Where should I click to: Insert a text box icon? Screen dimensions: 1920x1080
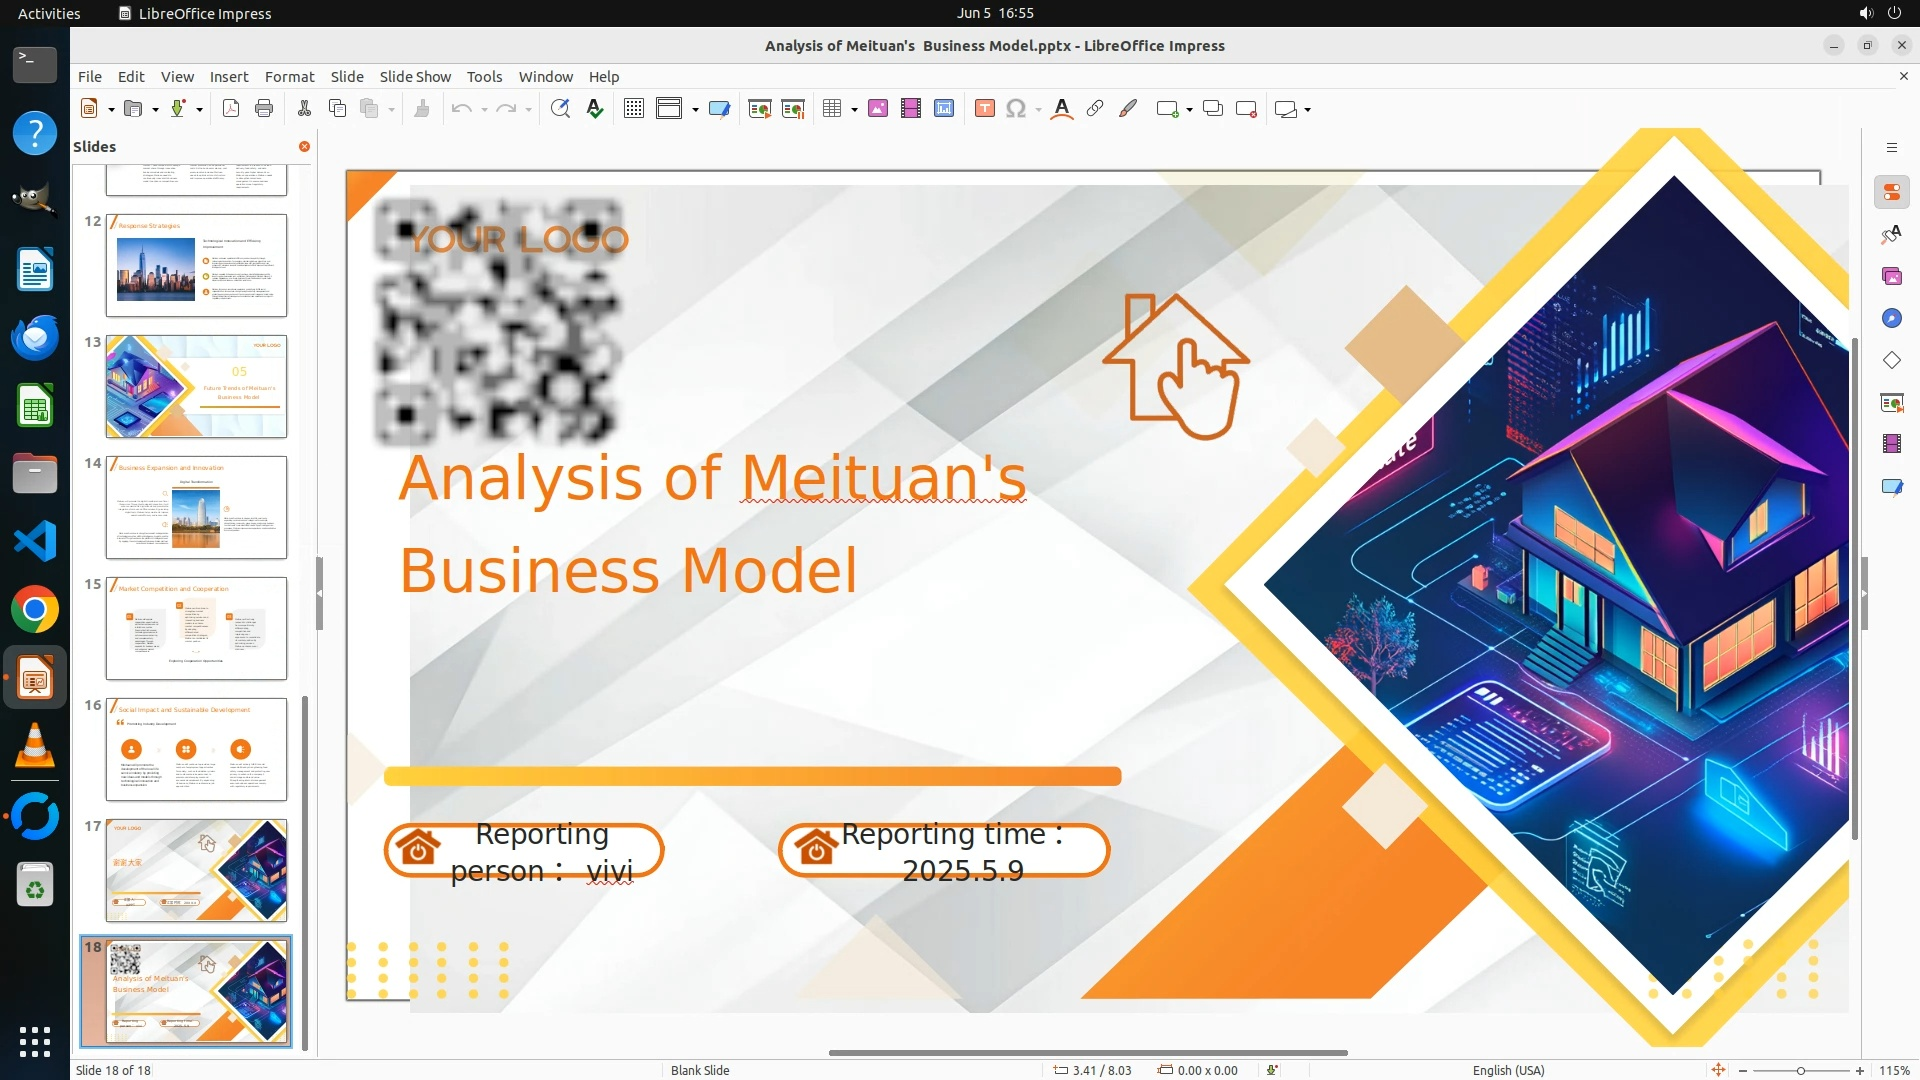click(984, 109)
